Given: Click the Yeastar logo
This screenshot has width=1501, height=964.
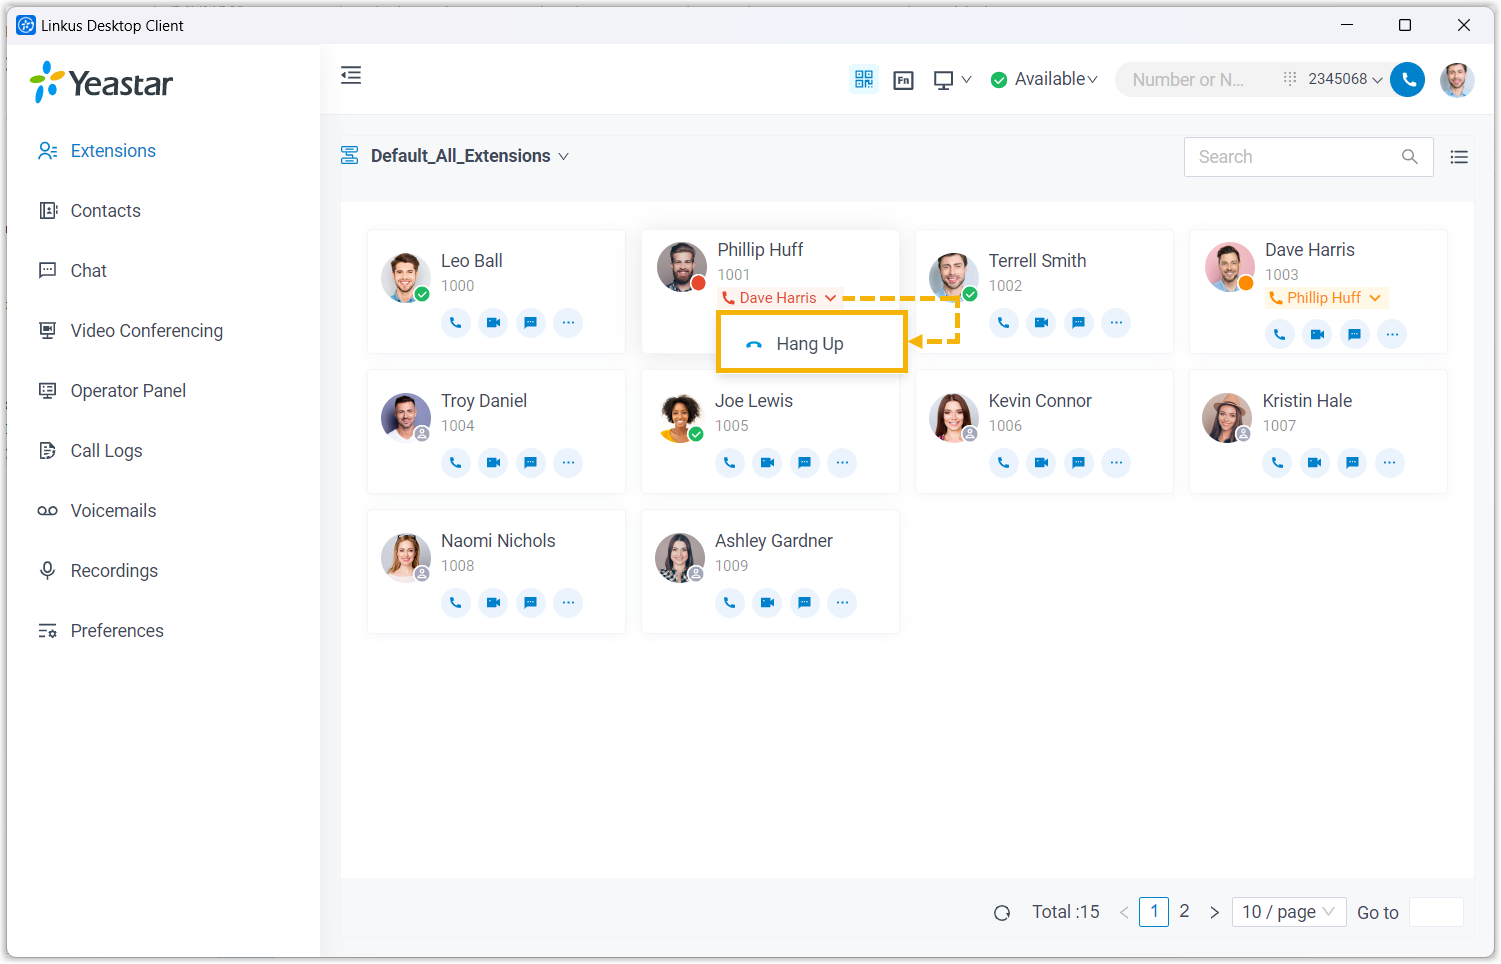Looking at the screenshot, I should 101,82.
